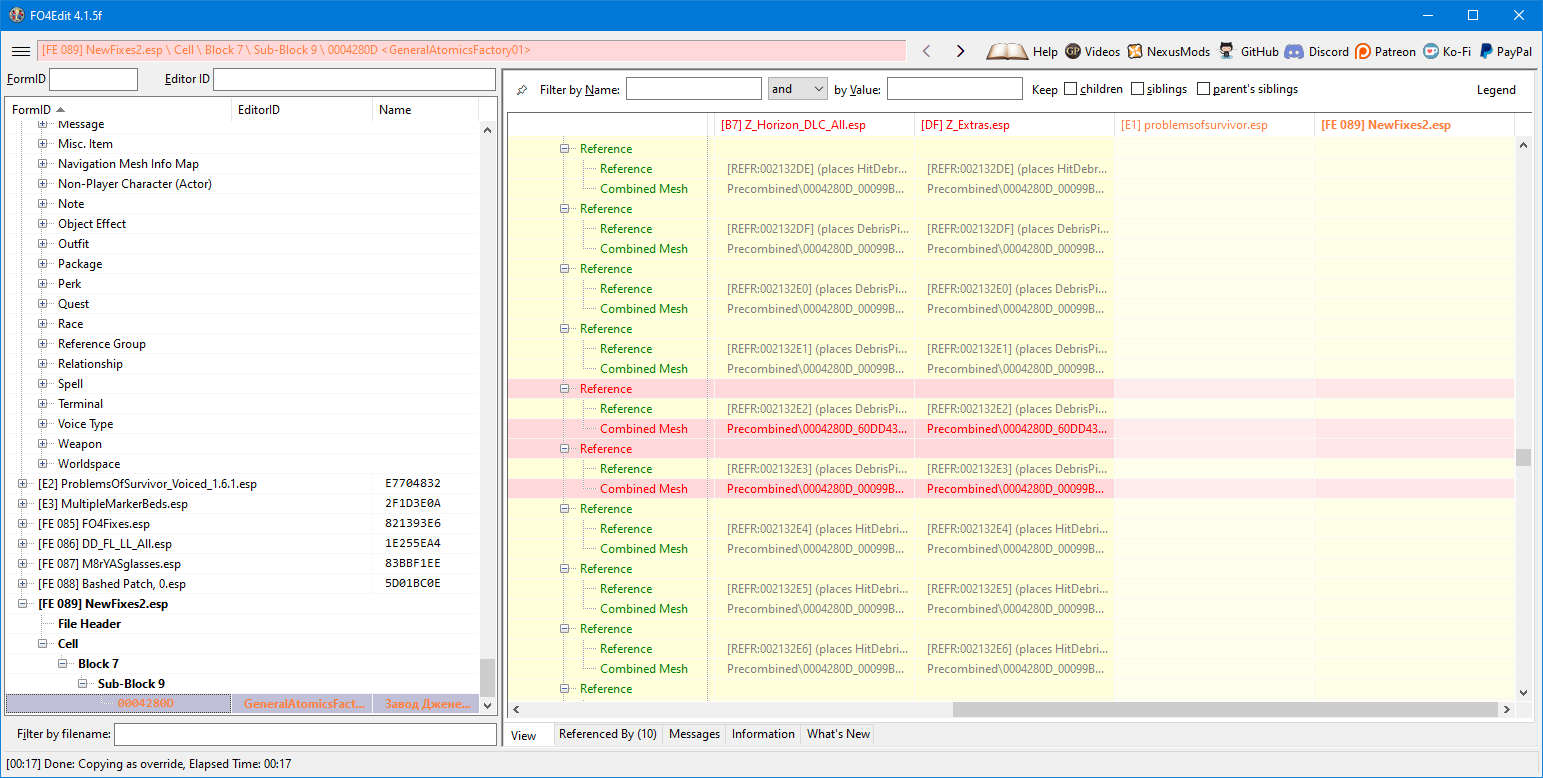Click the Legend button
Image resolution: width=1543 pixels, height=778 pixels.
[x=1496, y=89]
